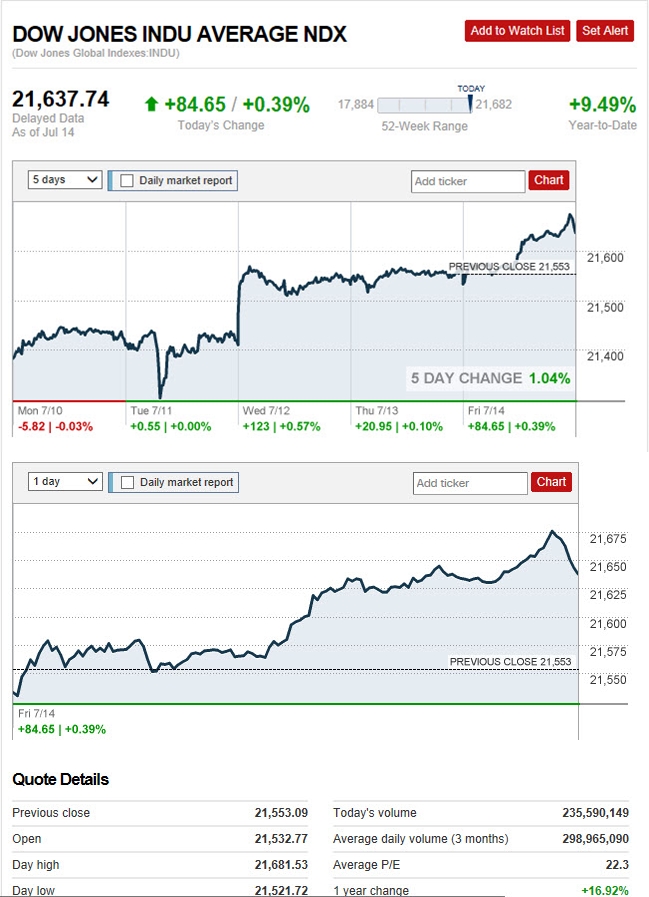Screen dimensions: 649x897
Task: Choose the Wed 7/12 day label
Action: point(265,410)
